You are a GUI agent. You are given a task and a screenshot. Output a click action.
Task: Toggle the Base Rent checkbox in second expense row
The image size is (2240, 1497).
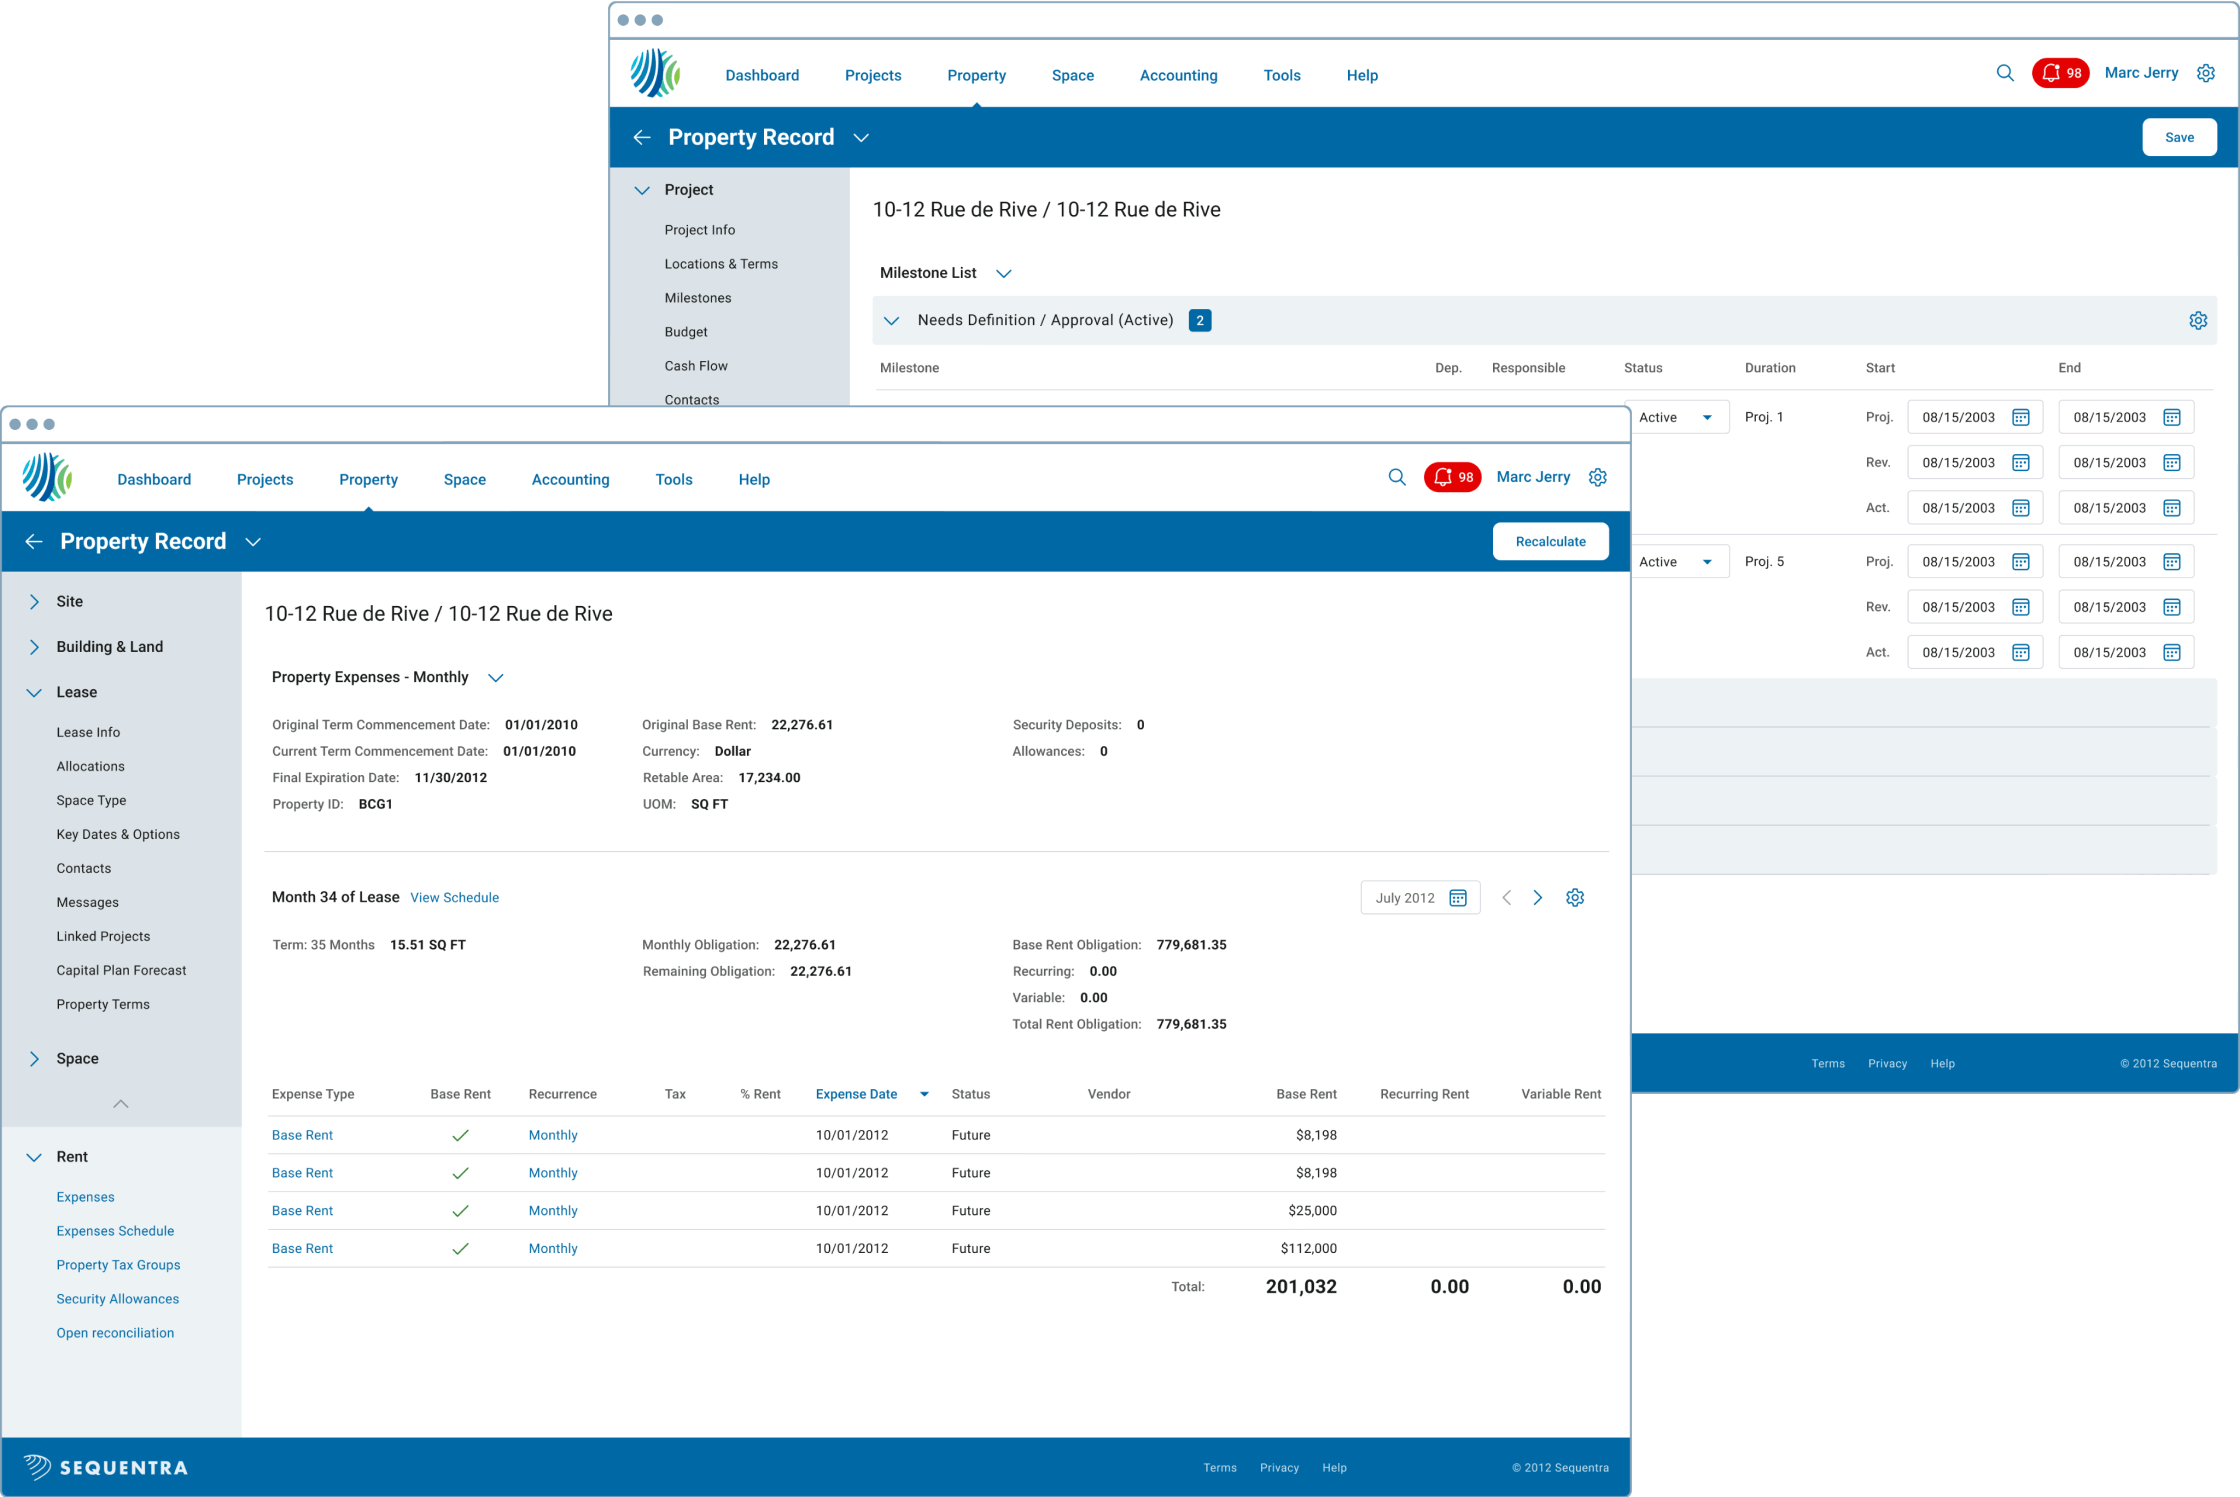tap(458, 1173)
